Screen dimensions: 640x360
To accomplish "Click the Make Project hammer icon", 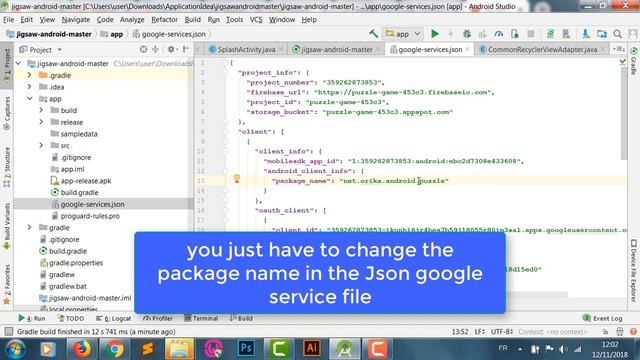I will [x=373, y=34].
